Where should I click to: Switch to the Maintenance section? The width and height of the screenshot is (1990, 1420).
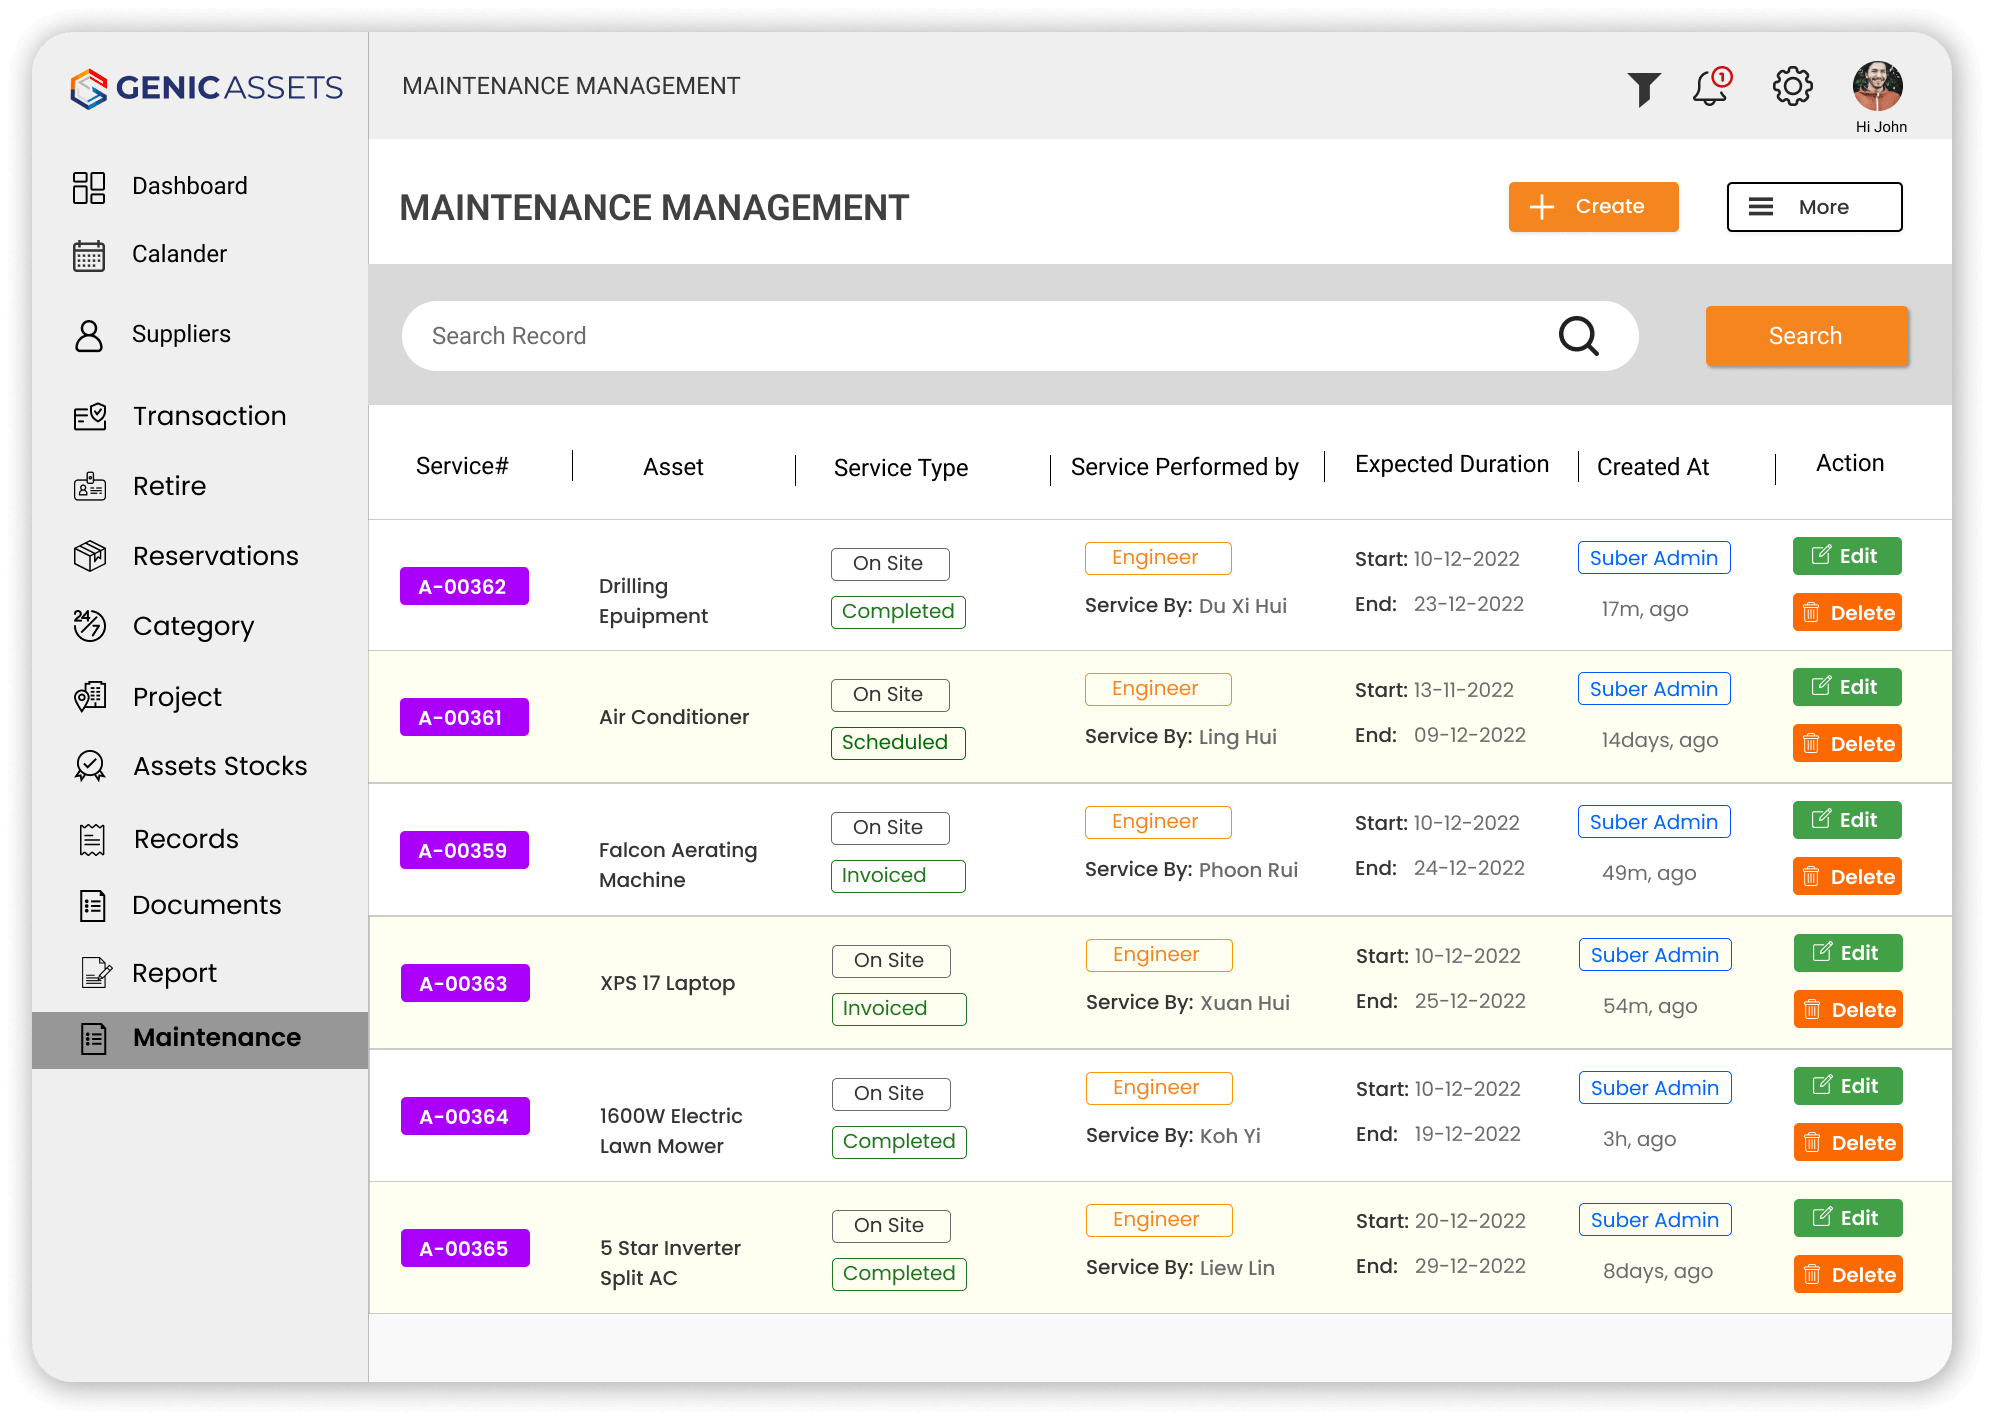(x=216, y=1038)
